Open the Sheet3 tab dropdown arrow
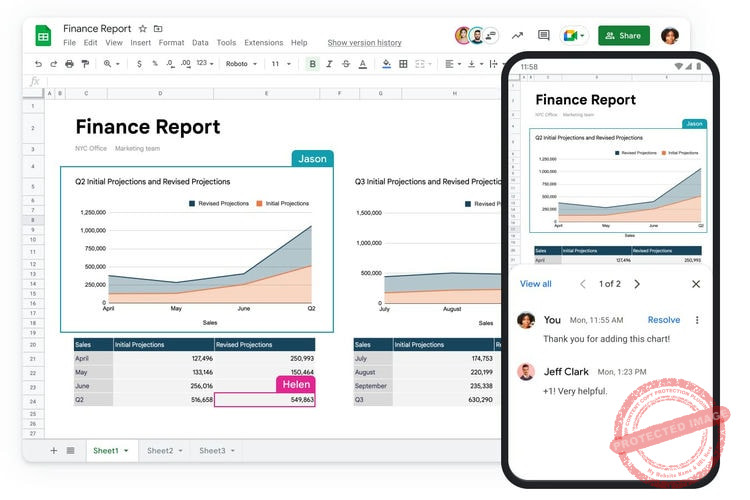Image resolution: width=750 pixels, height=500 pixels. (232, 451)
